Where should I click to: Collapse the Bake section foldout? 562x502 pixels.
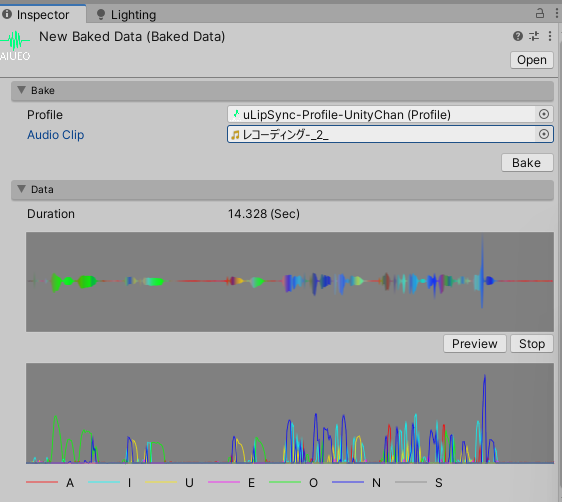(x=22, y=90)
